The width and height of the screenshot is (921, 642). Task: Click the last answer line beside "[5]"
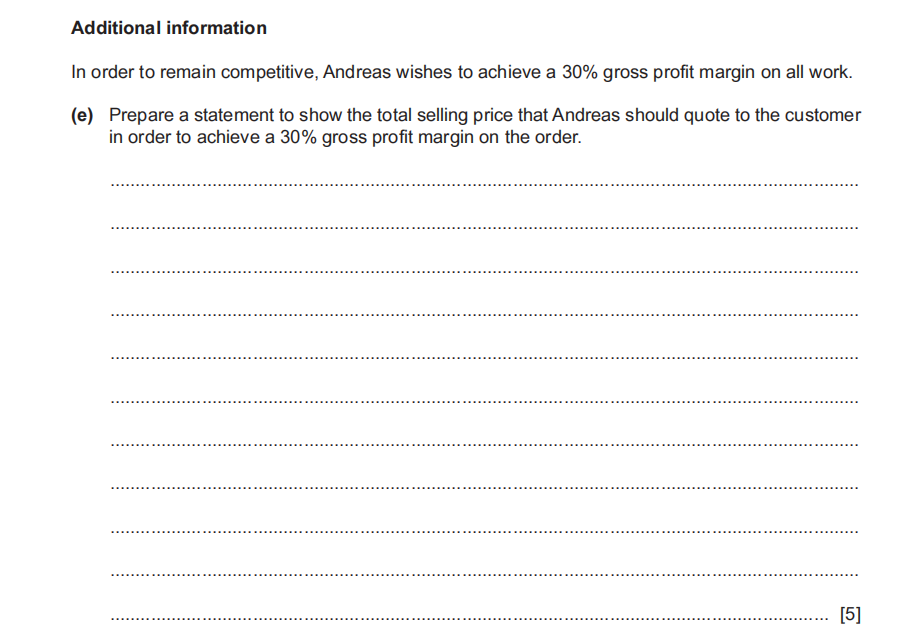470,618
